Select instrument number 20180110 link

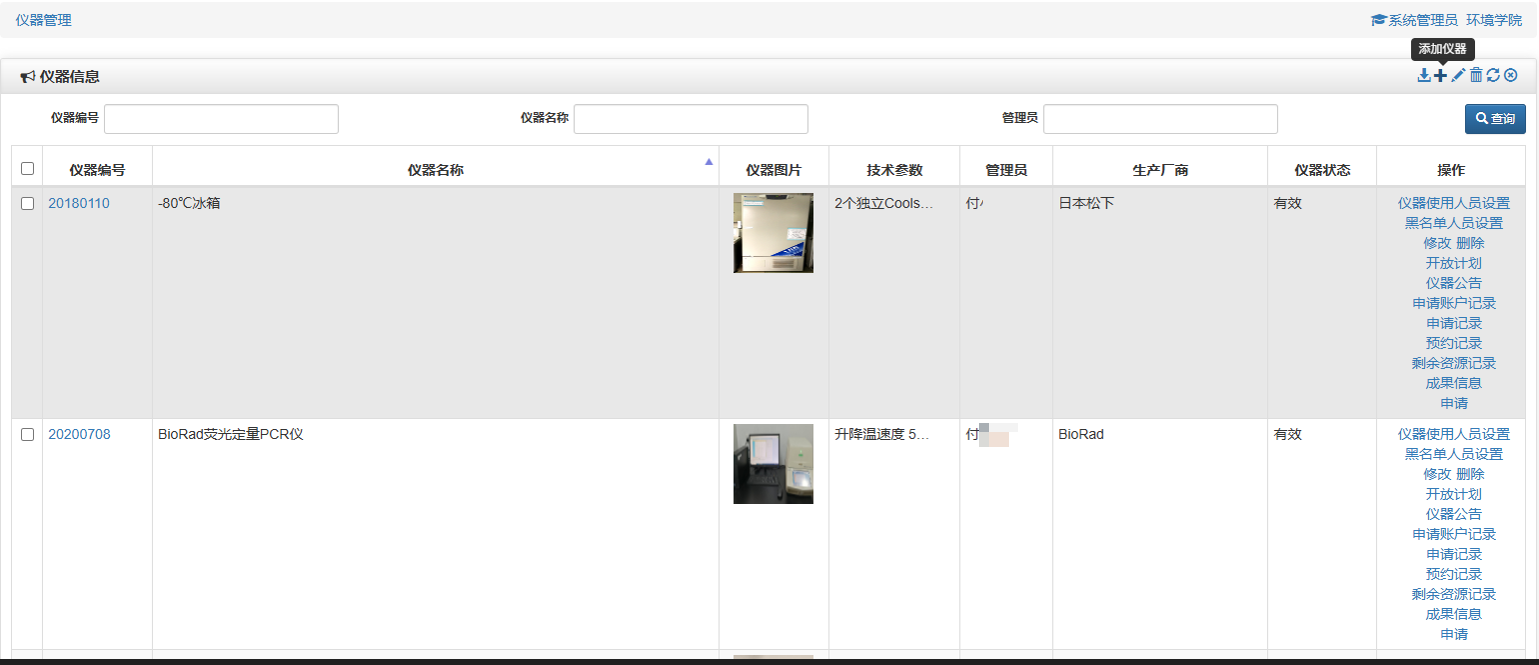[79, 202]
